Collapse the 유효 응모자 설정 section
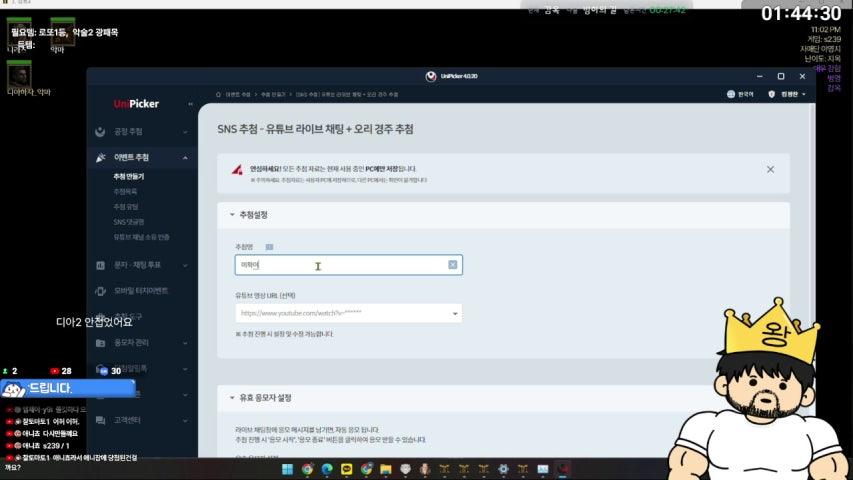 [232, 398]
